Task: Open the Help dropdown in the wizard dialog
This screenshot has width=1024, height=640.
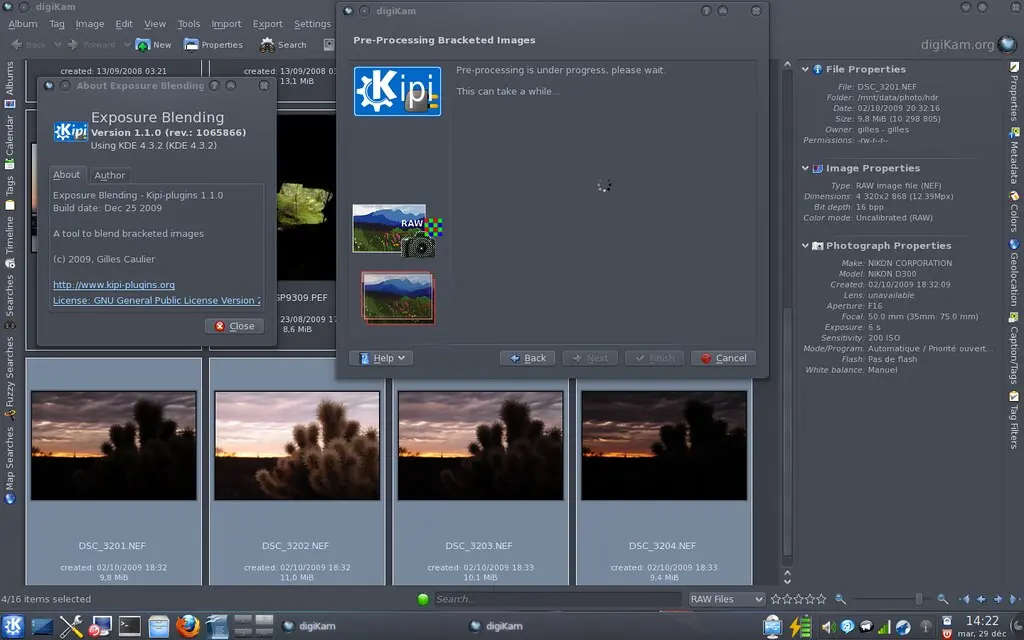Action: (x=381, y=357)
